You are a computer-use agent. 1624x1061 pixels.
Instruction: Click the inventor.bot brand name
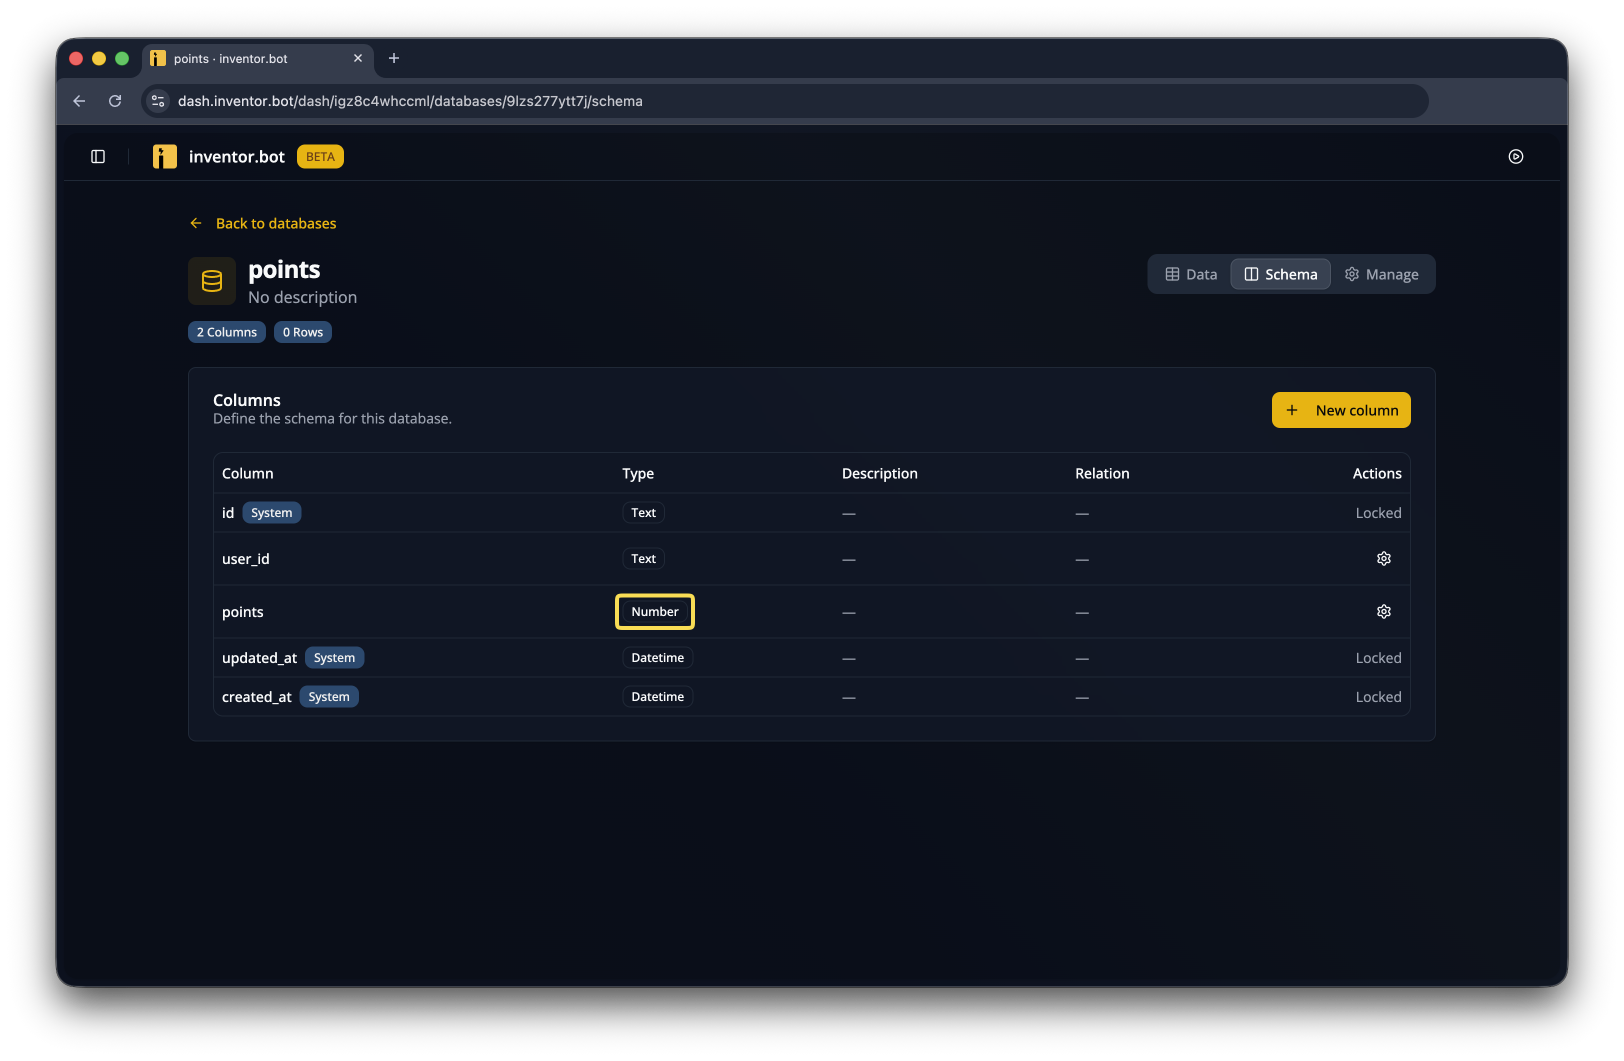pos(237,157)
